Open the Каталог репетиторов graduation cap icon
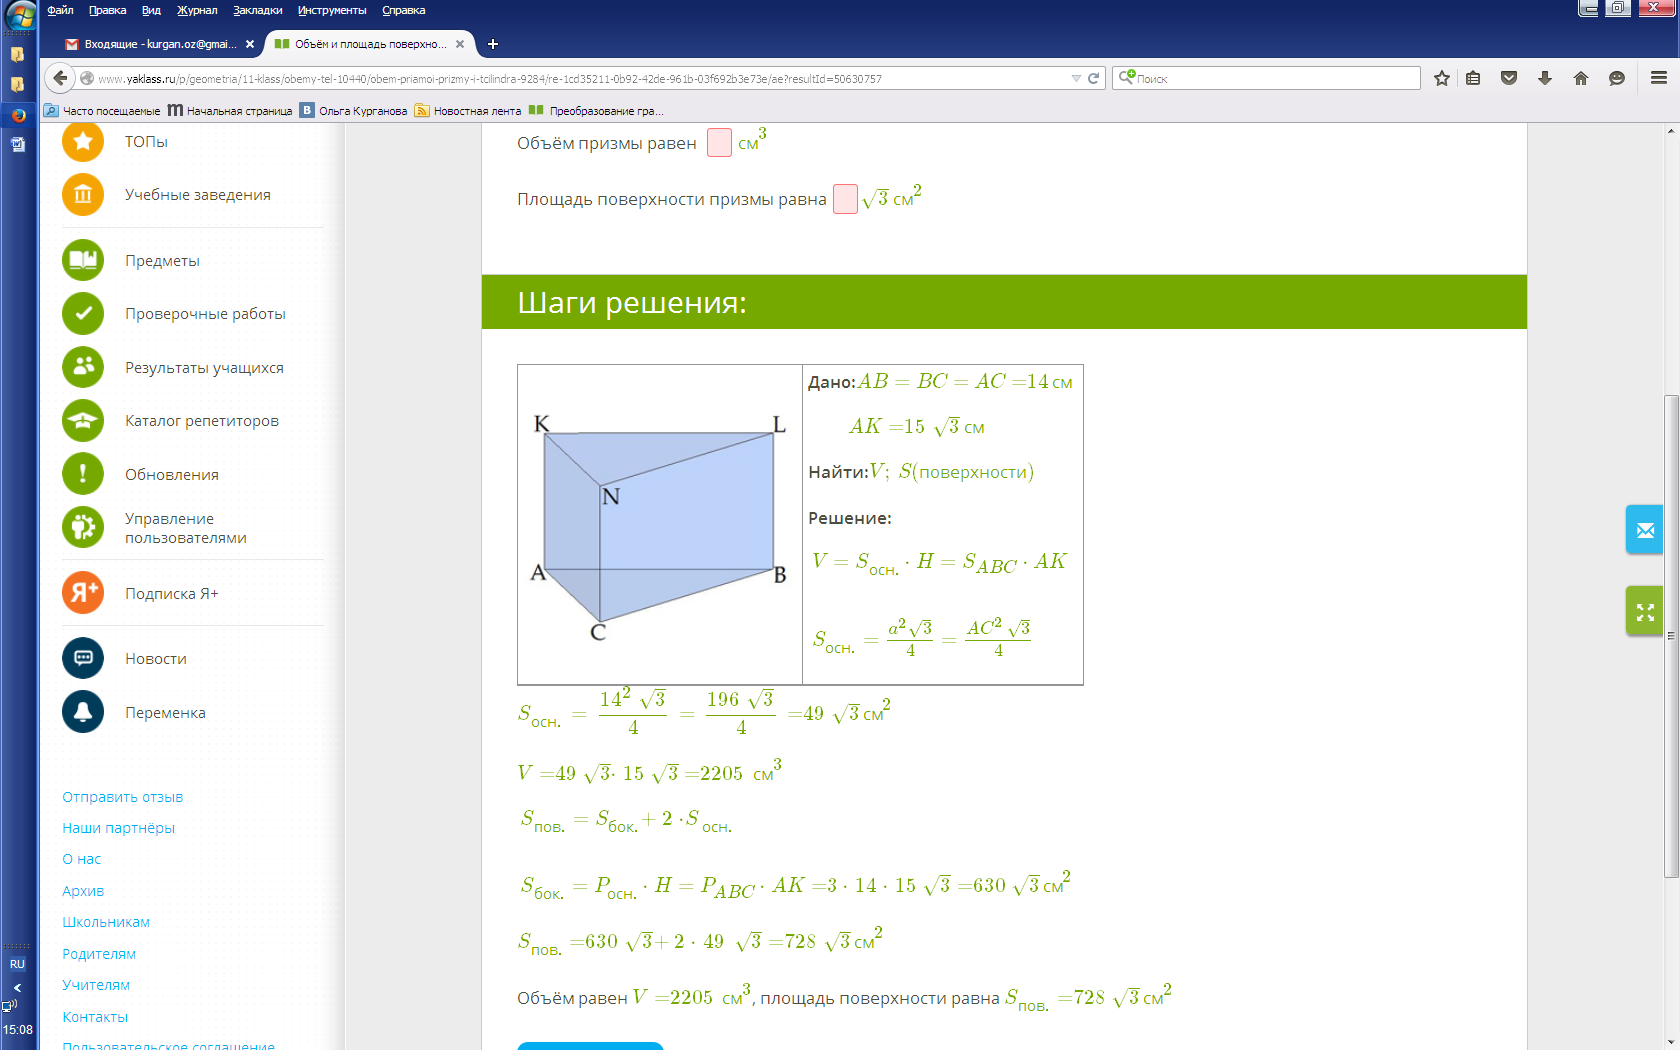Viewport: 1680px width, 1050px height. [83, 421]
